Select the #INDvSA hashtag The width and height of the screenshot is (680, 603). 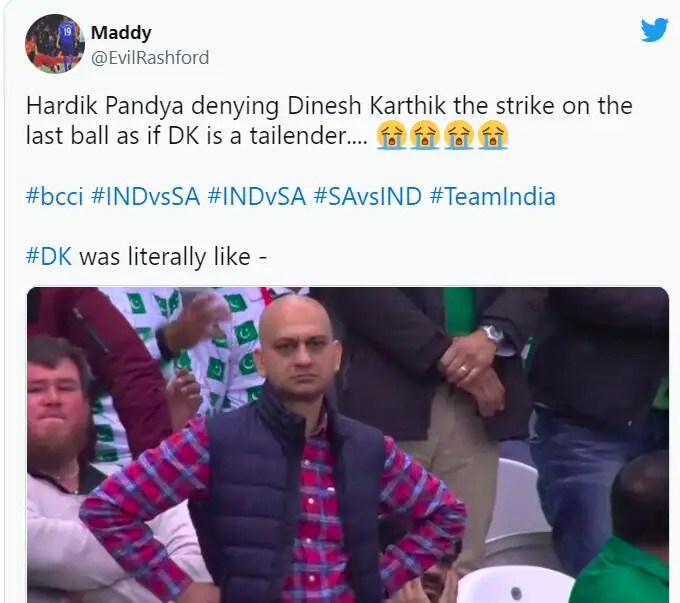click(x=256, y=196)
